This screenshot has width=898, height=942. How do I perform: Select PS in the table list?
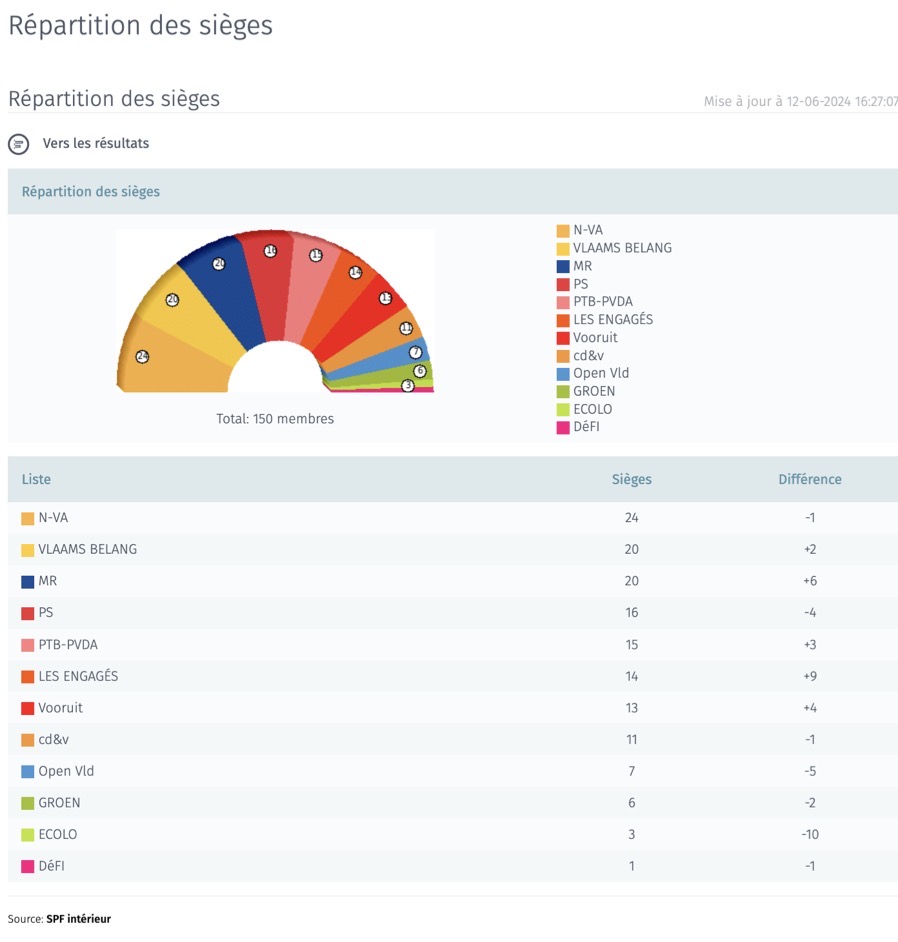click(46, 613)
